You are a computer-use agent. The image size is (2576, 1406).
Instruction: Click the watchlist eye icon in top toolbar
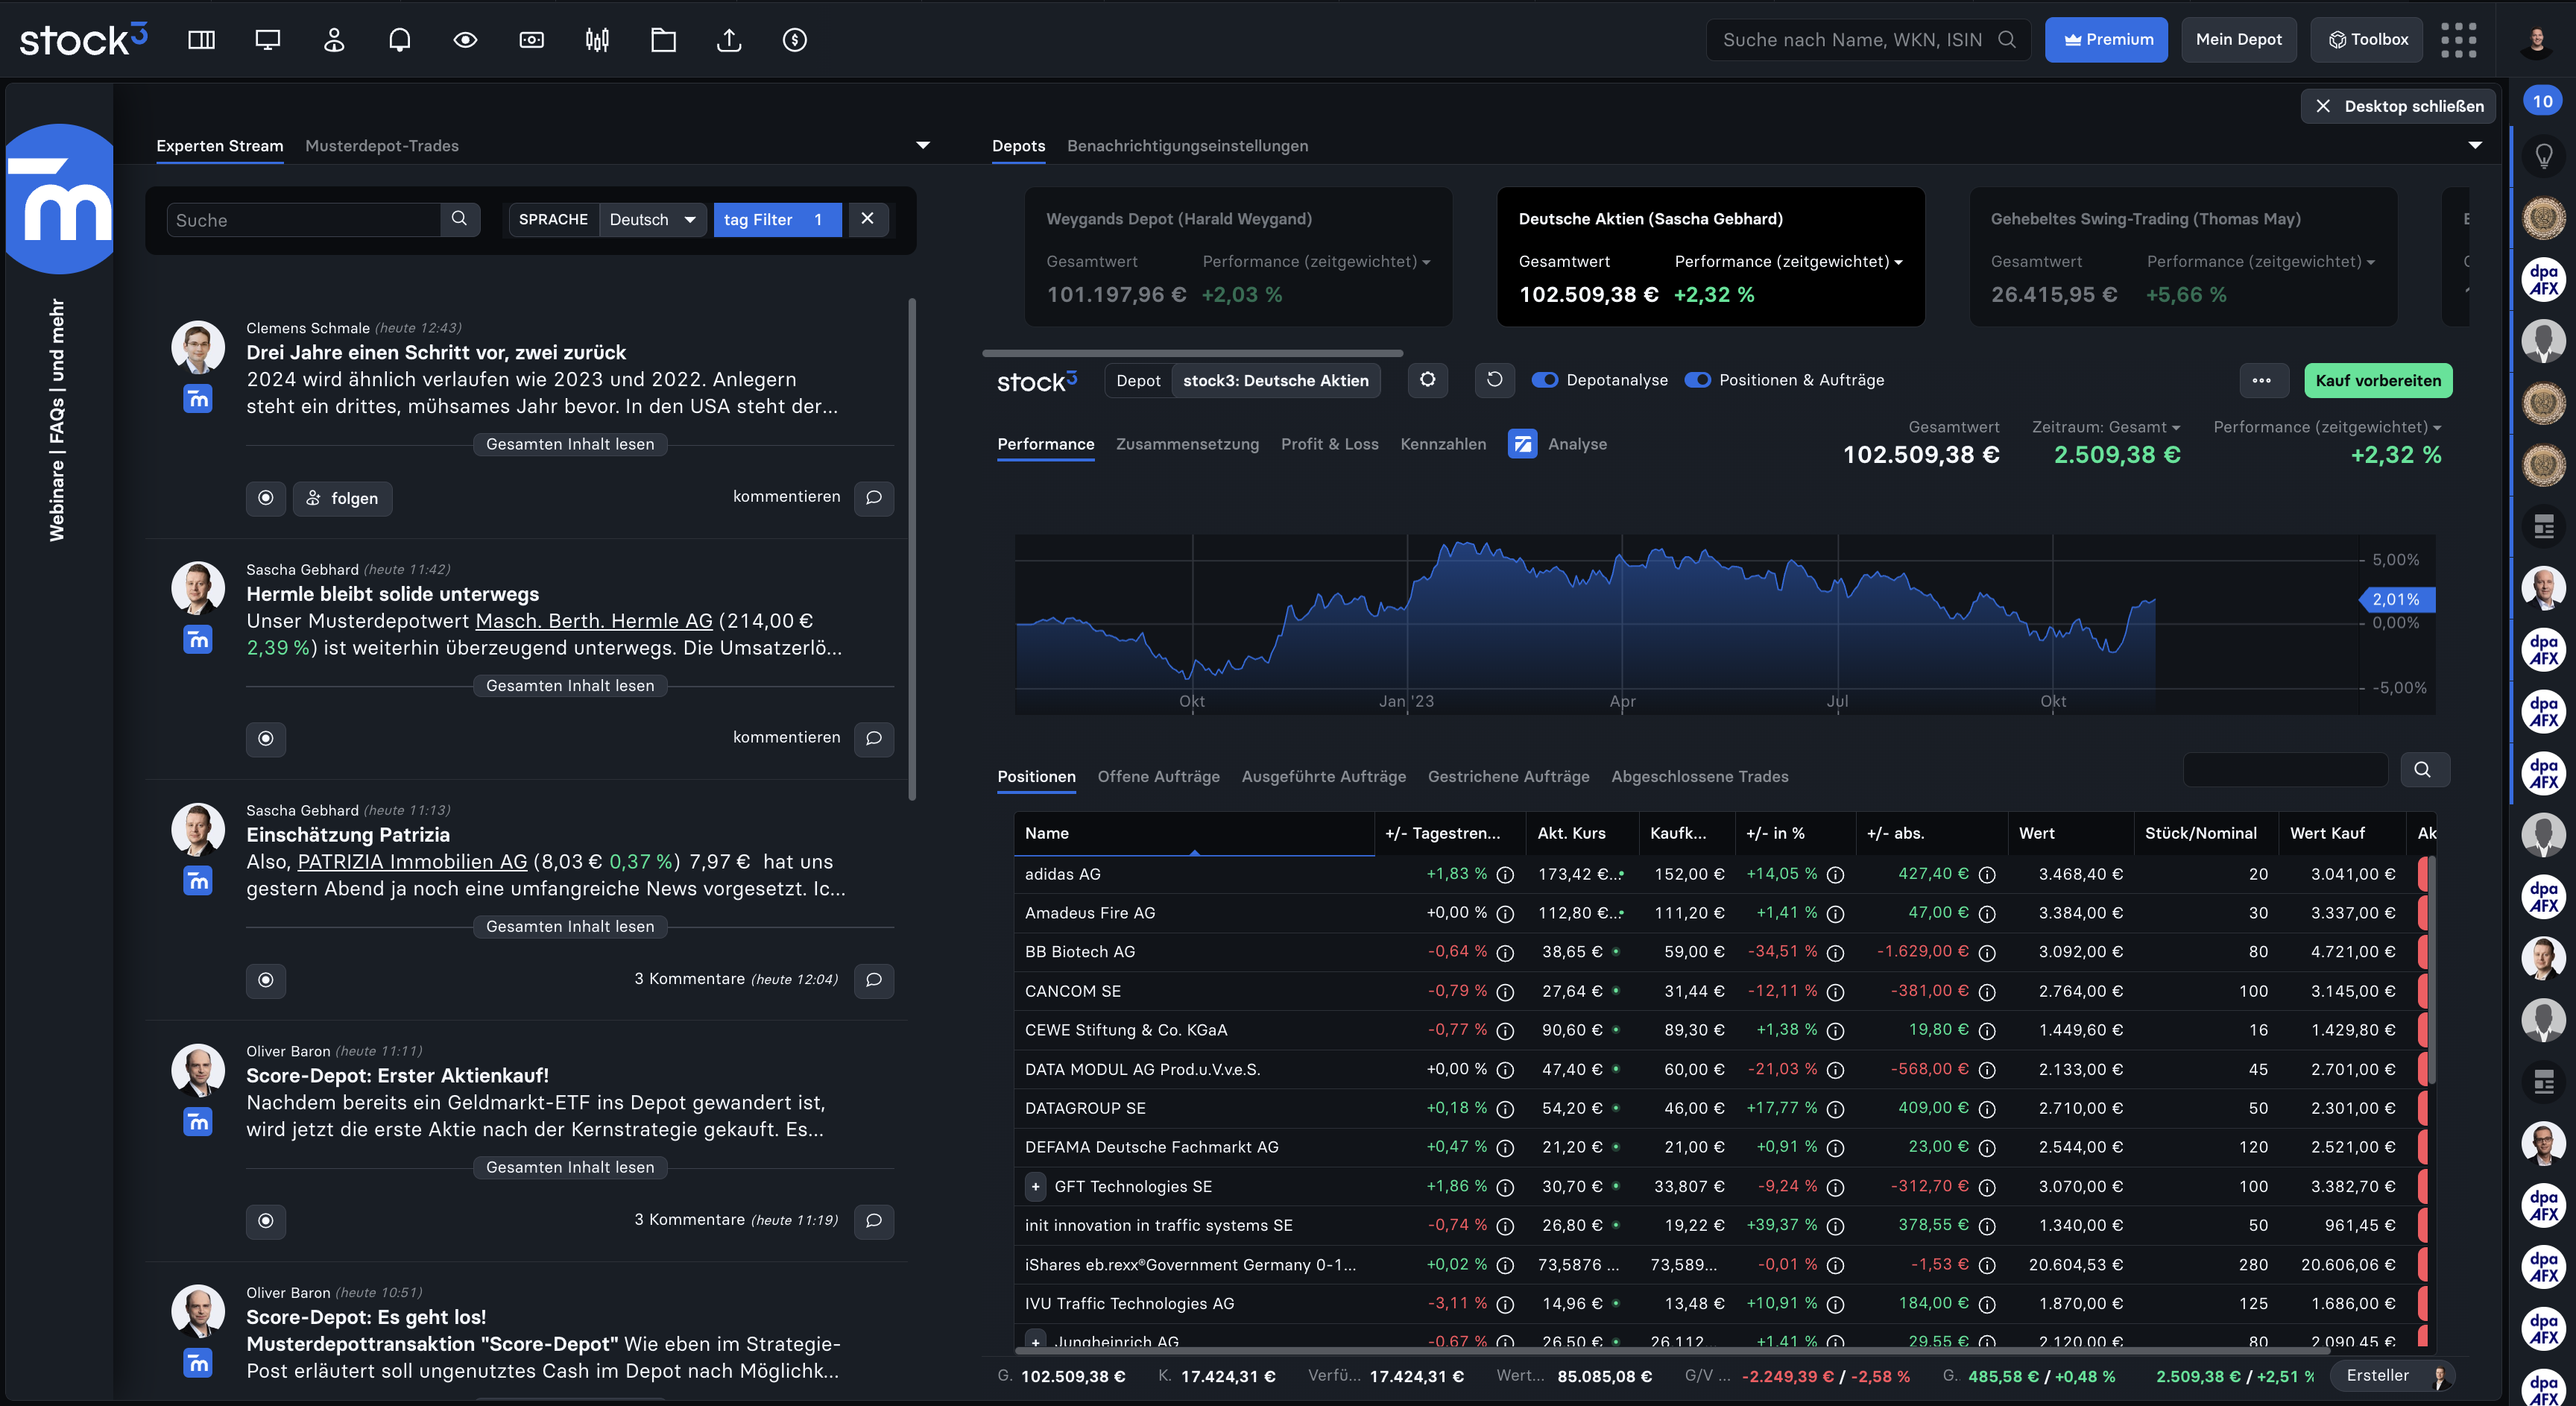tap(465, 40)
